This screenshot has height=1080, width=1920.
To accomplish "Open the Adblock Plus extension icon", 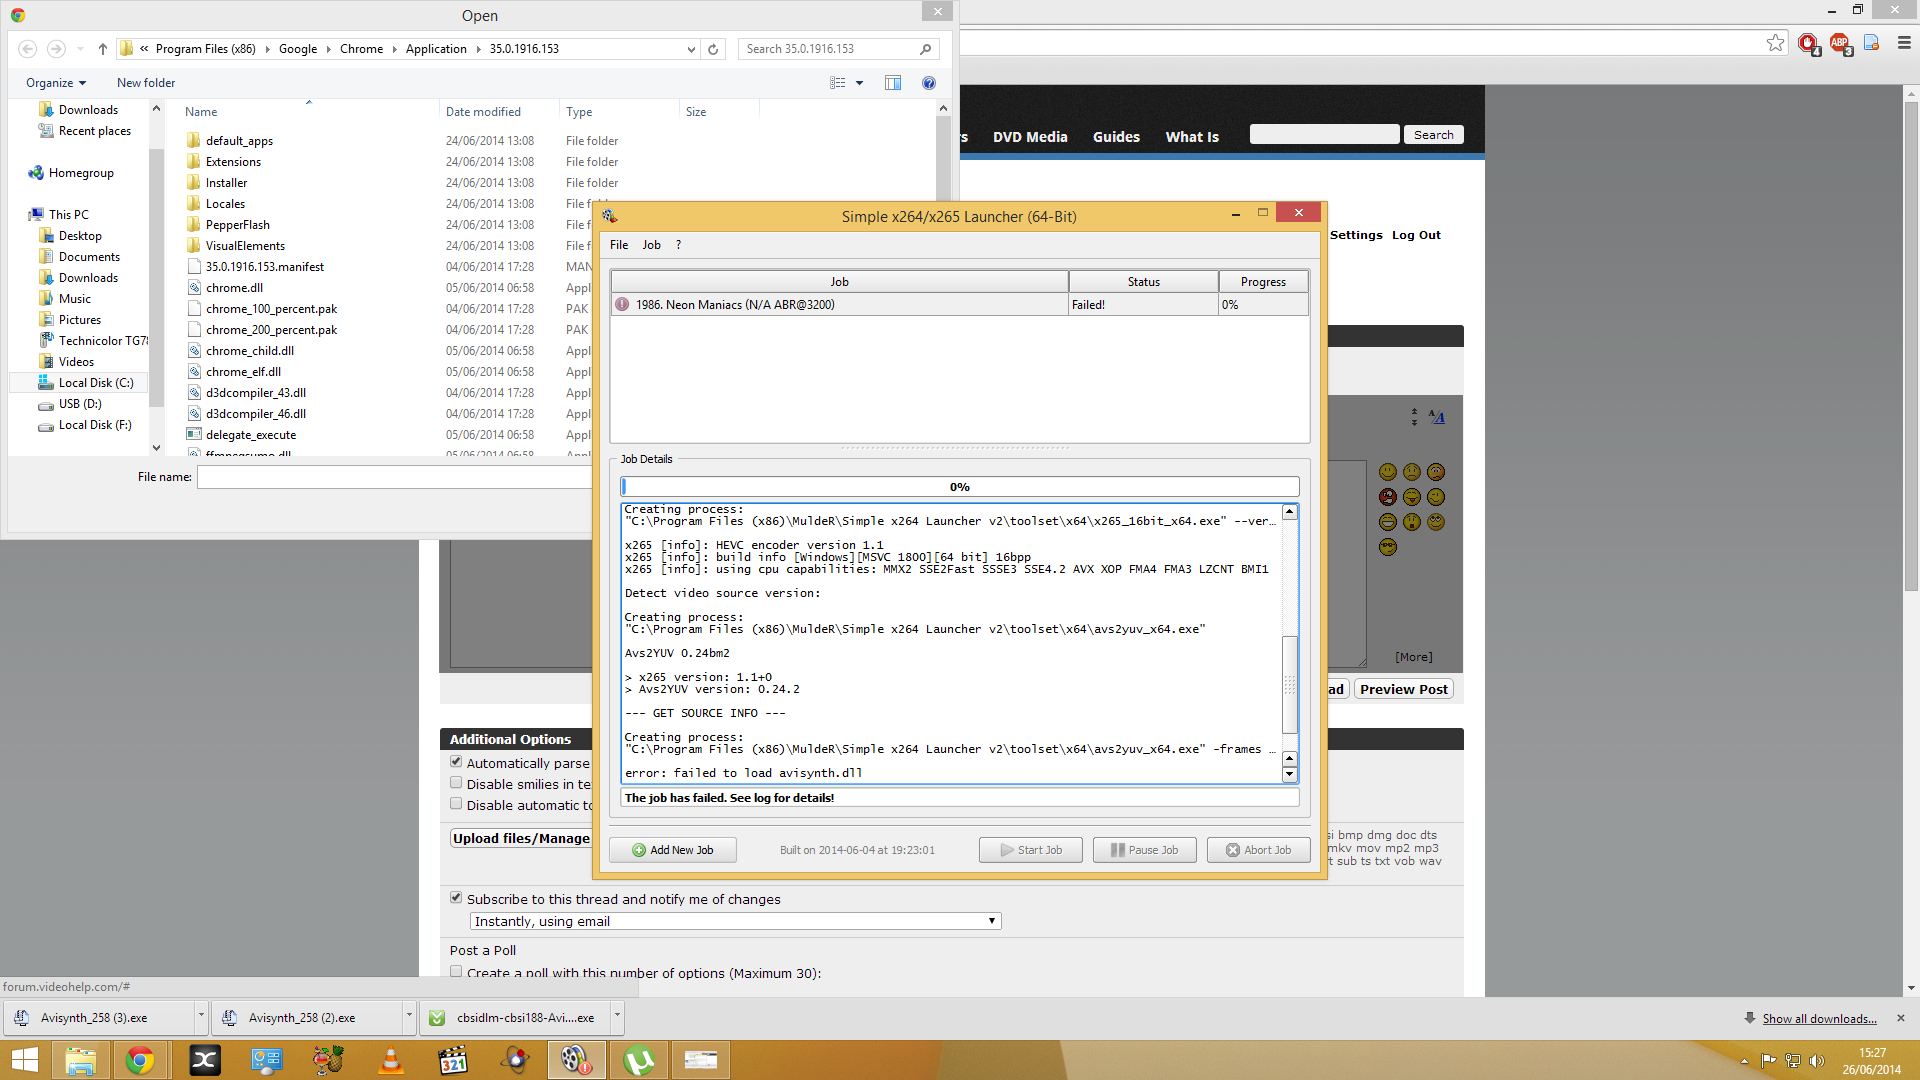I will [x=1839, y=43].
